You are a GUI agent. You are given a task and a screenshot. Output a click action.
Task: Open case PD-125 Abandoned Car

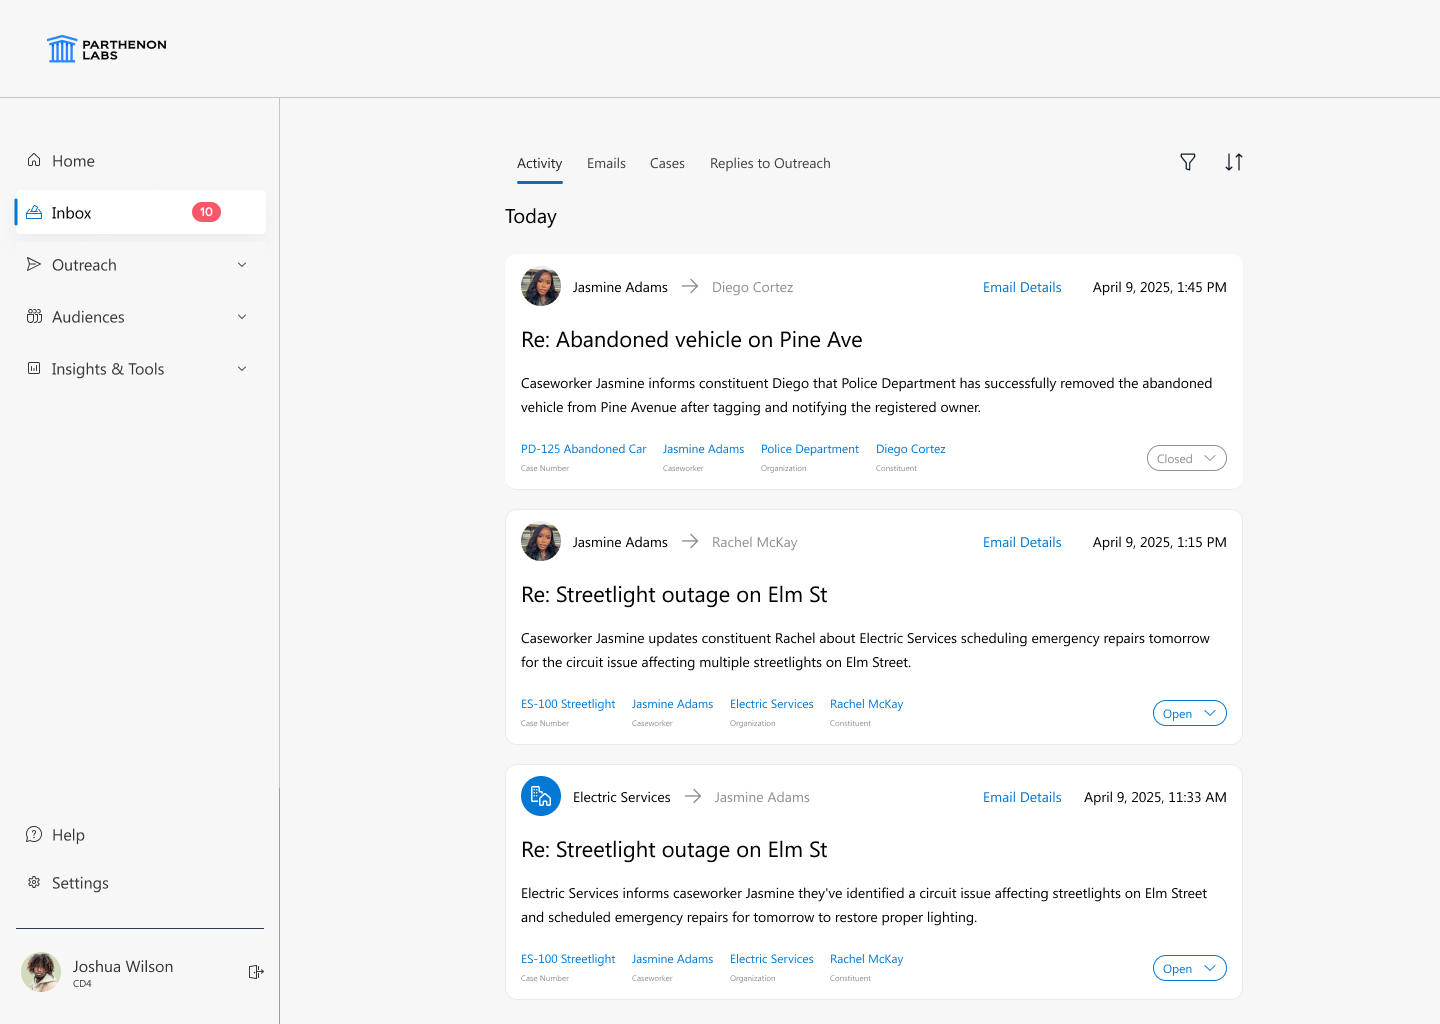tap(584, 449)
